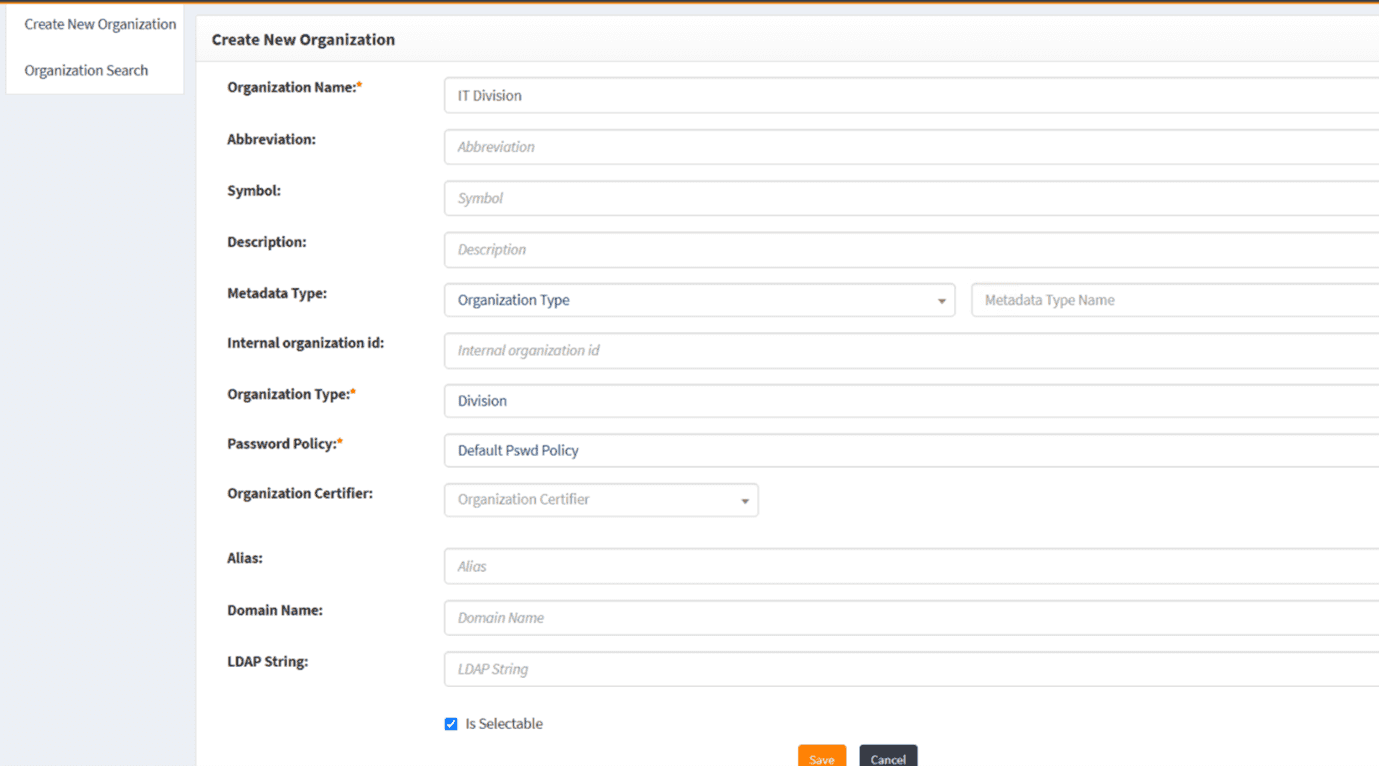Click the Abbreviation text field

coord(910,147)
